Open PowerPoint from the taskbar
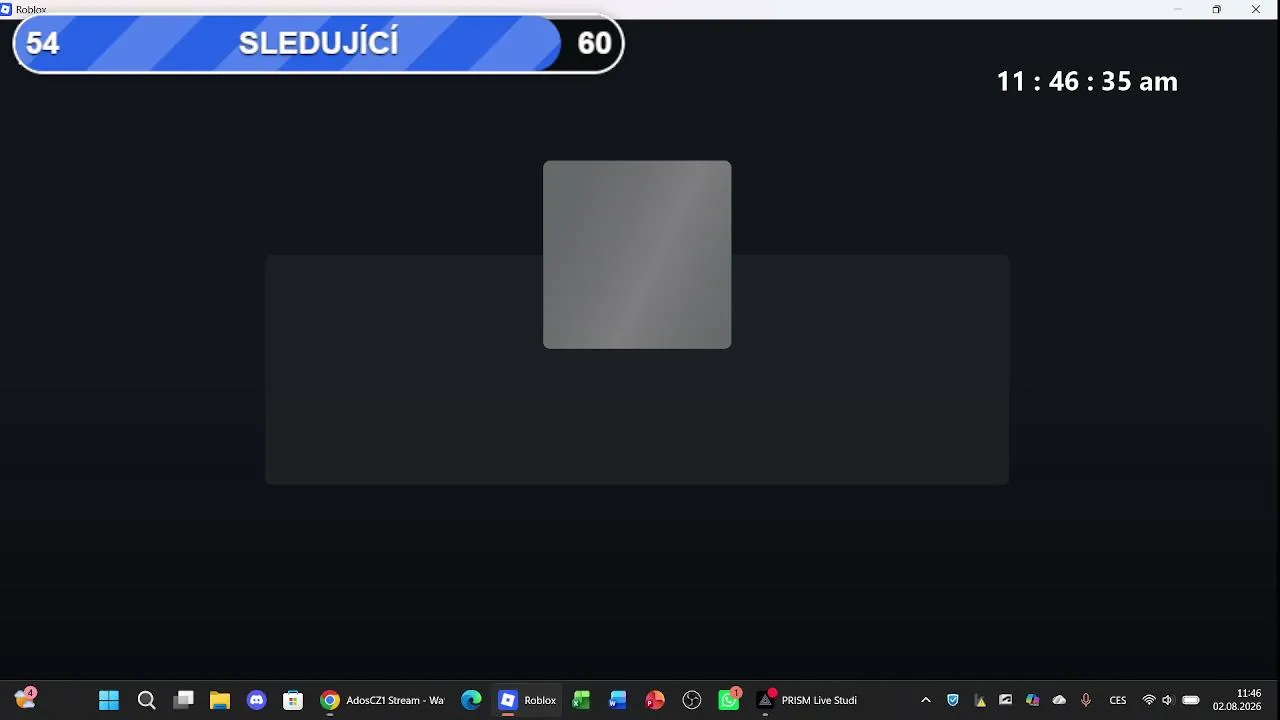The height and width of the screenshot is (720, 1280). point(655,700)
